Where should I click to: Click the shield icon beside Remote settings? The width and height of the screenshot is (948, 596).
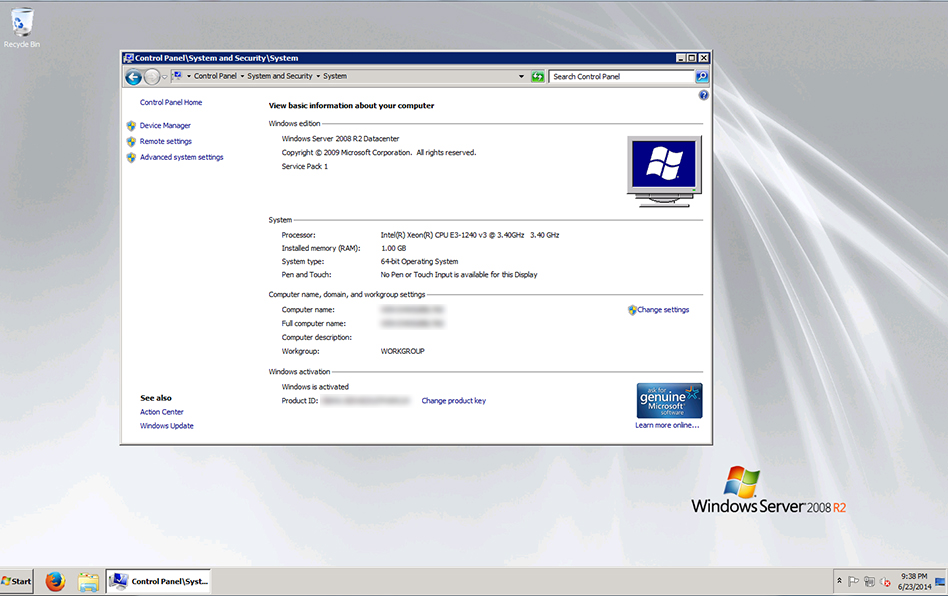(x=131, y=141)
